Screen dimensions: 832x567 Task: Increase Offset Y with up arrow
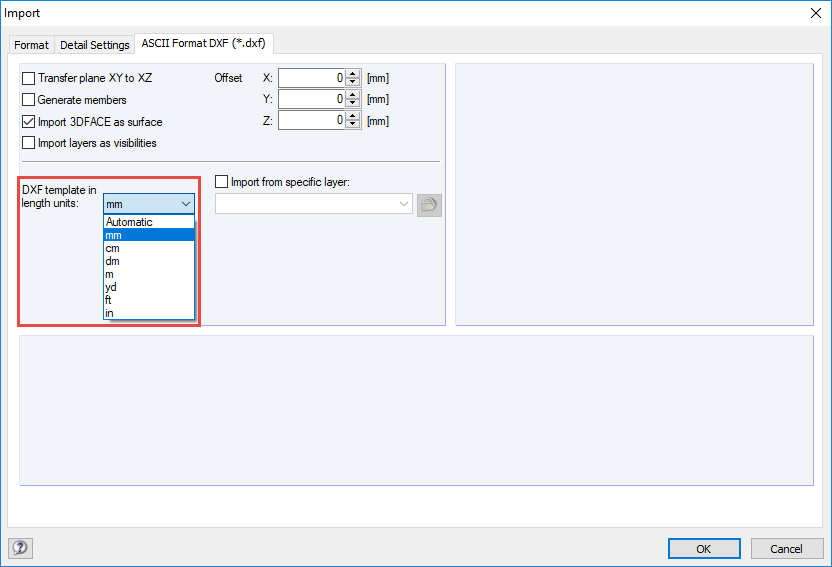click(x=353, y=94)
